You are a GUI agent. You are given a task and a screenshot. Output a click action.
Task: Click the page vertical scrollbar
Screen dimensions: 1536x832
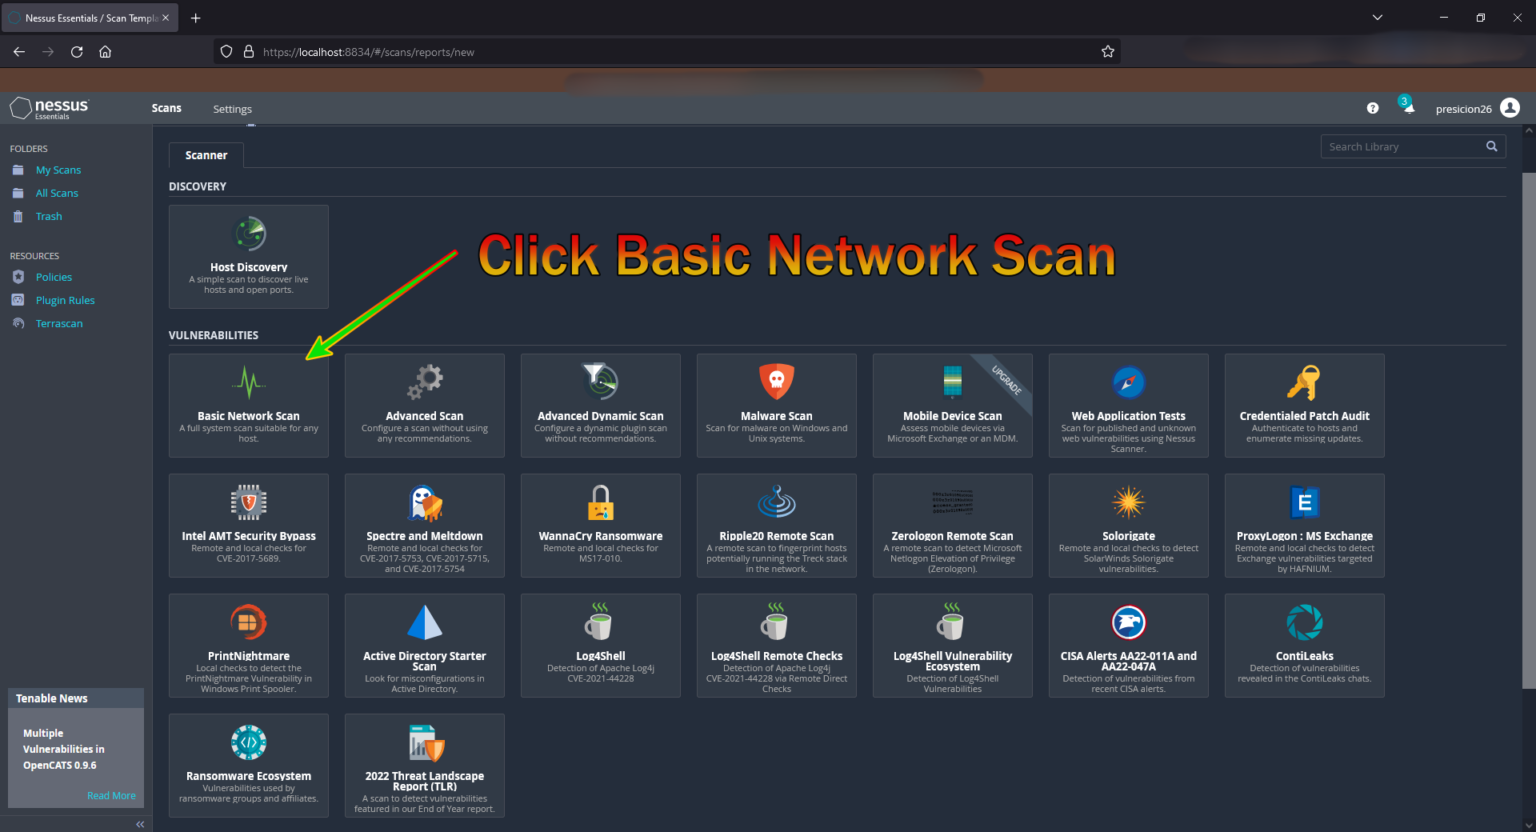[1528, 430]
